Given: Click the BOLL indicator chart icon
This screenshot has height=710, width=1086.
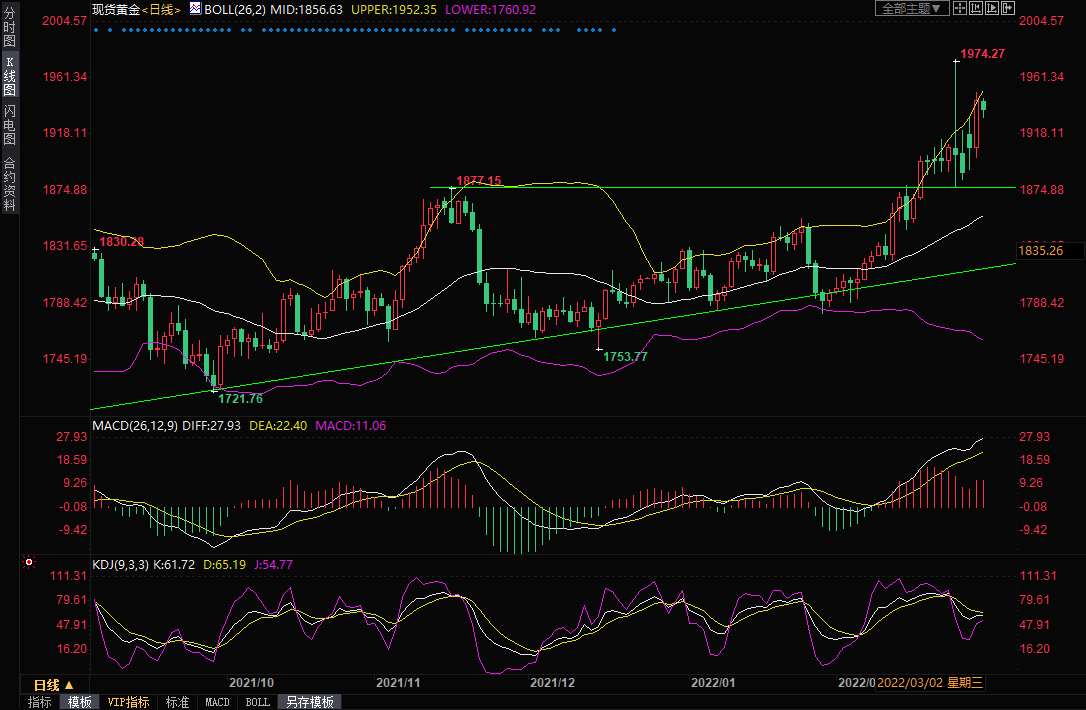Looking at the screenshot, I should (x=195, y=9).
